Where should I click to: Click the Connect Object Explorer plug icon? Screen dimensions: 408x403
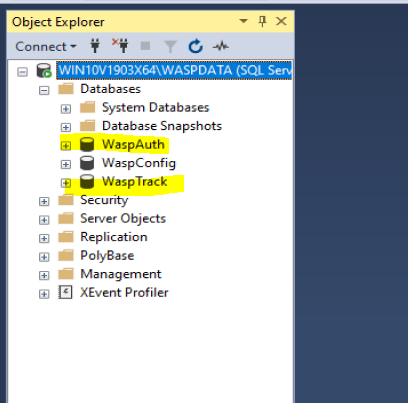(x=95, y=46)
